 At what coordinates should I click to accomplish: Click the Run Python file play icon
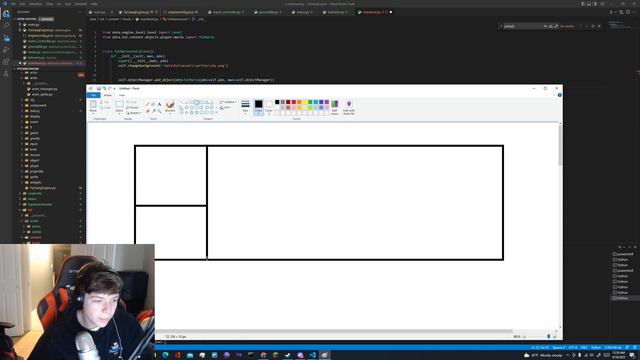pos(611,12)
